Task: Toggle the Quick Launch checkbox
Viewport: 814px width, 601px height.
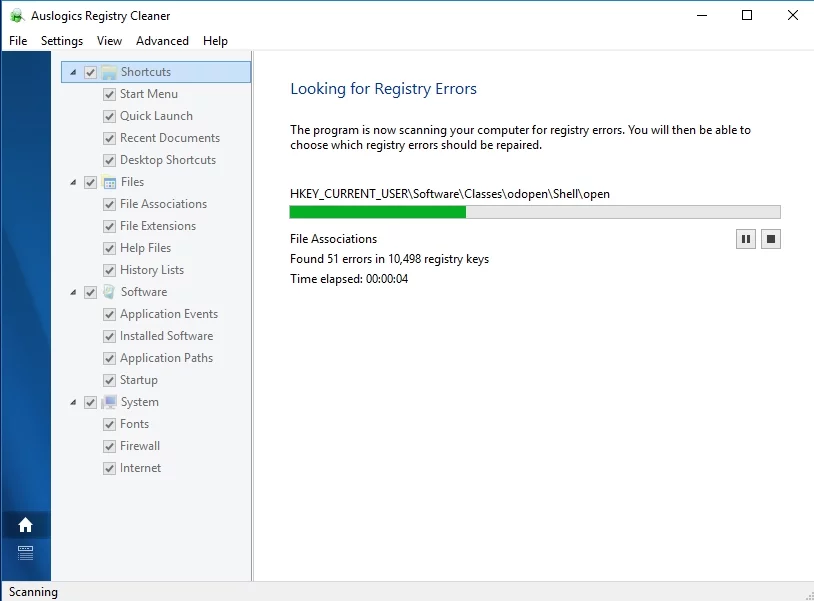Action: click(109, 116)
